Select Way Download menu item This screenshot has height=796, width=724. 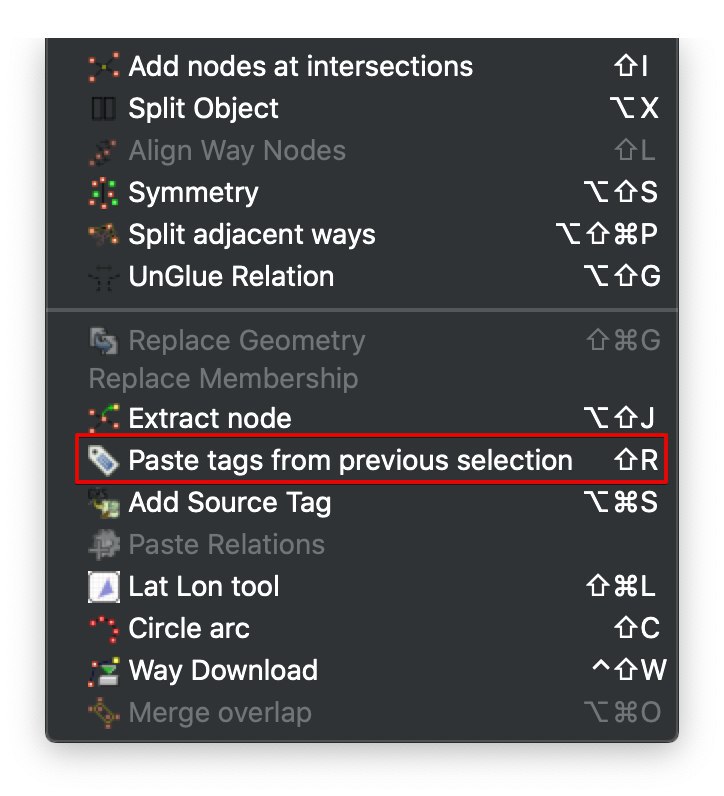[x=362, y=671]
